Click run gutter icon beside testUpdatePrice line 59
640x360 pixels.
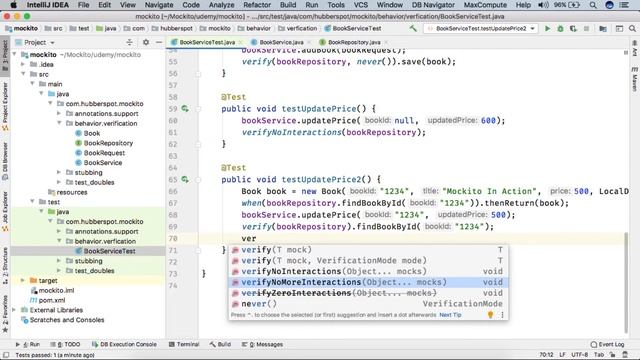[x=185, y=109]
